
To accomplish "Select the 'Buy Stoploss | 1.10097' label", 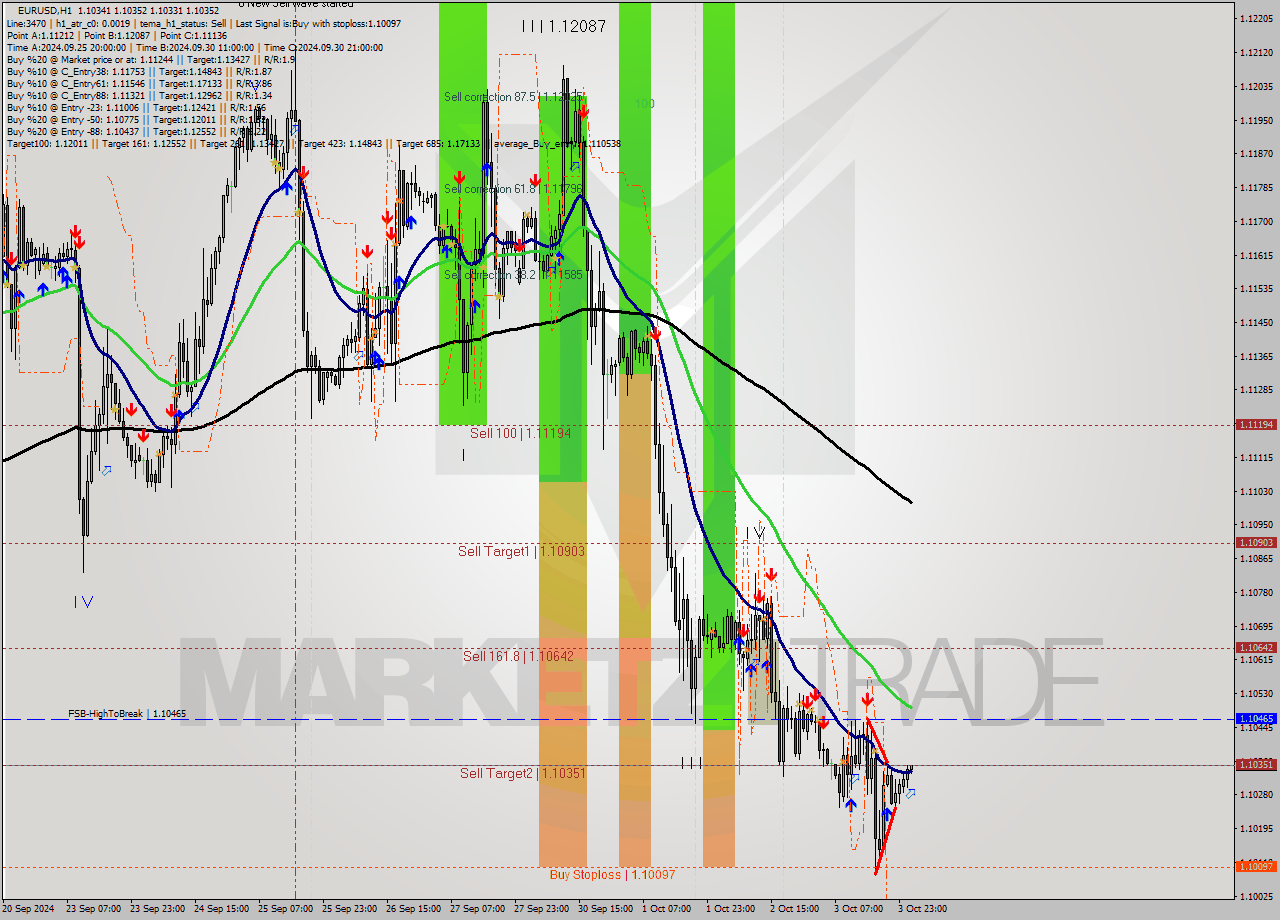I will point(612,874).
